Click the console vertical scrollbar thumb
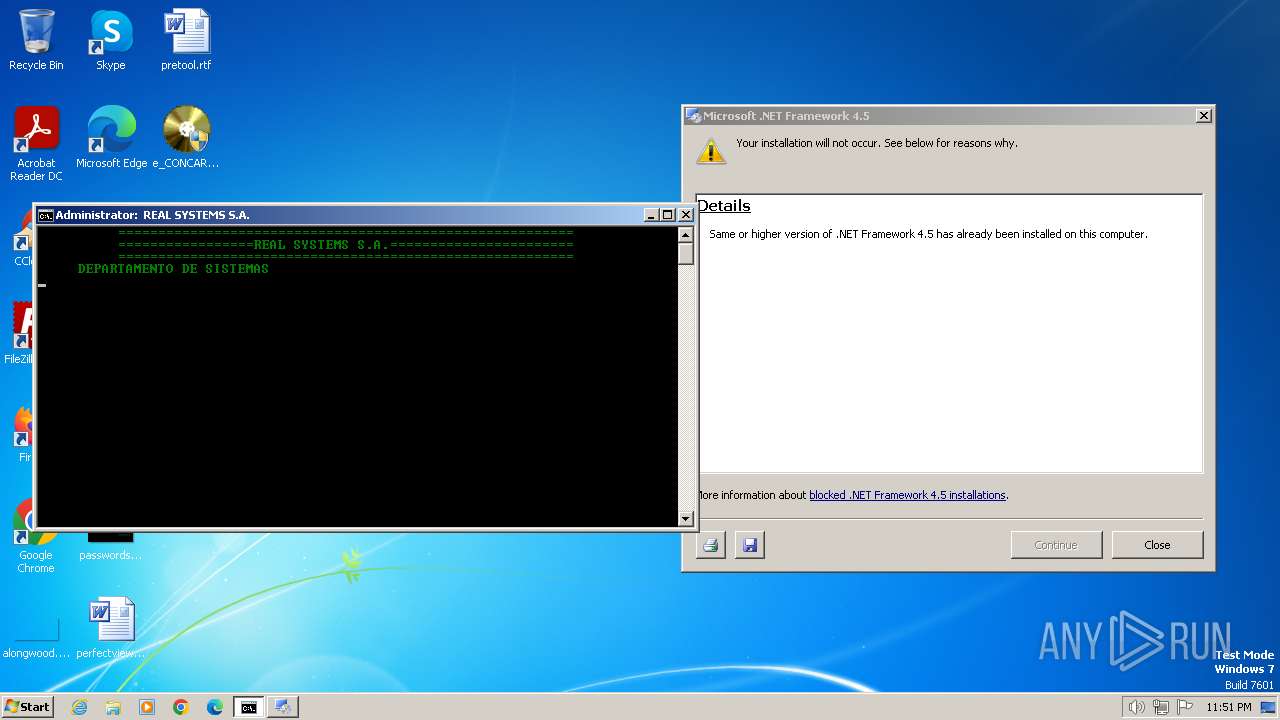The width and height of the screenshot is (1280, 720). 685,254
